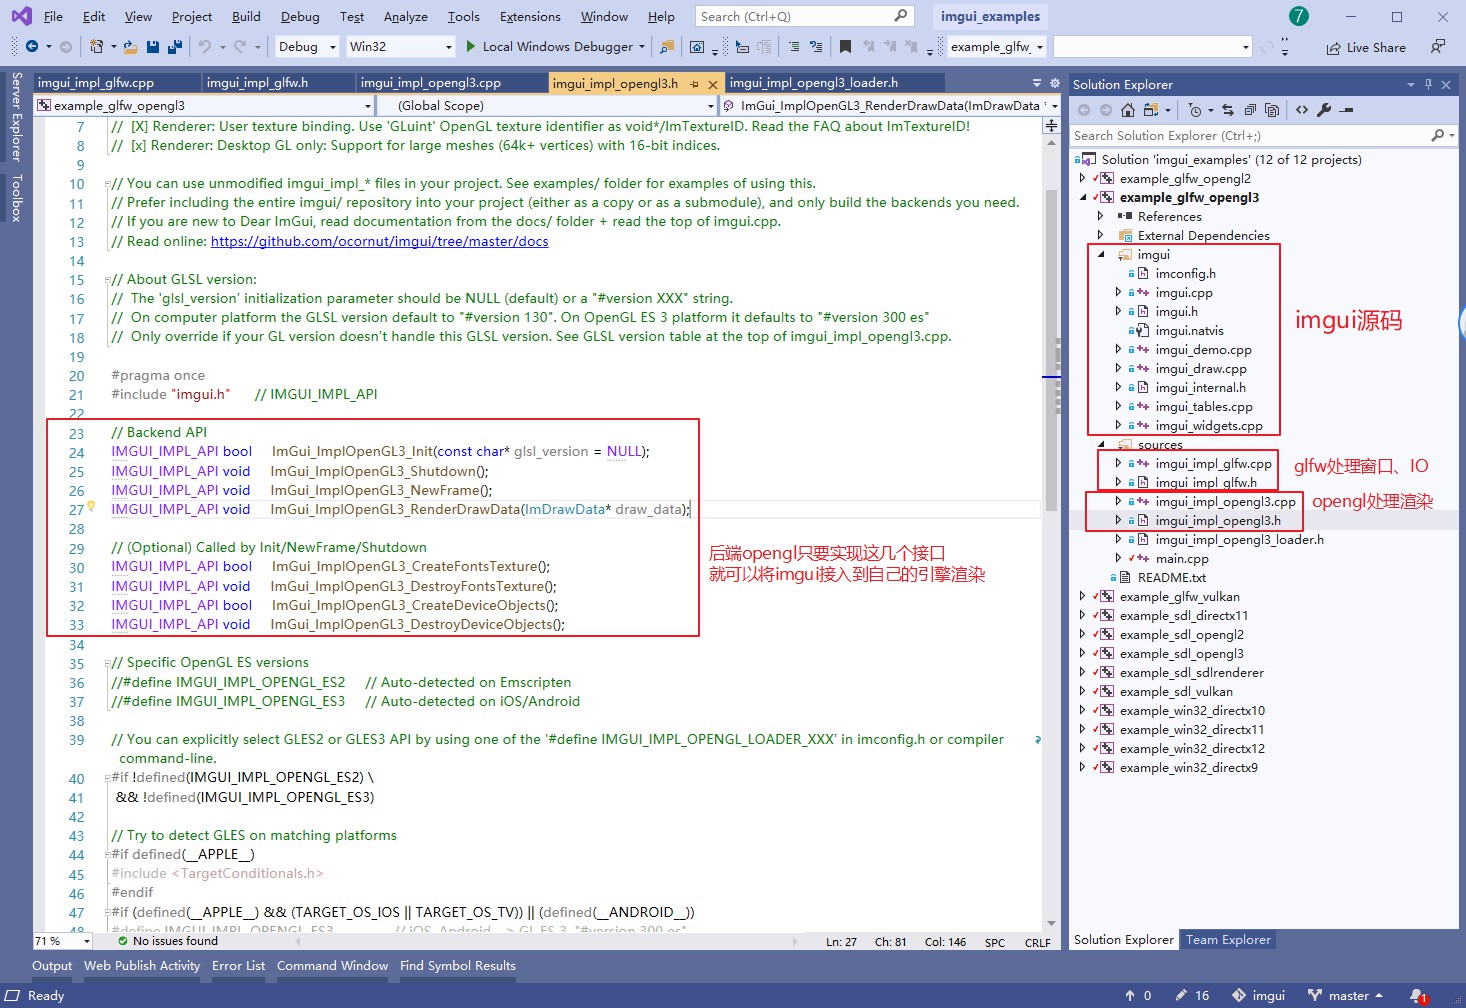
Task: Click the Open File folder icon
Action: (131, 46)
